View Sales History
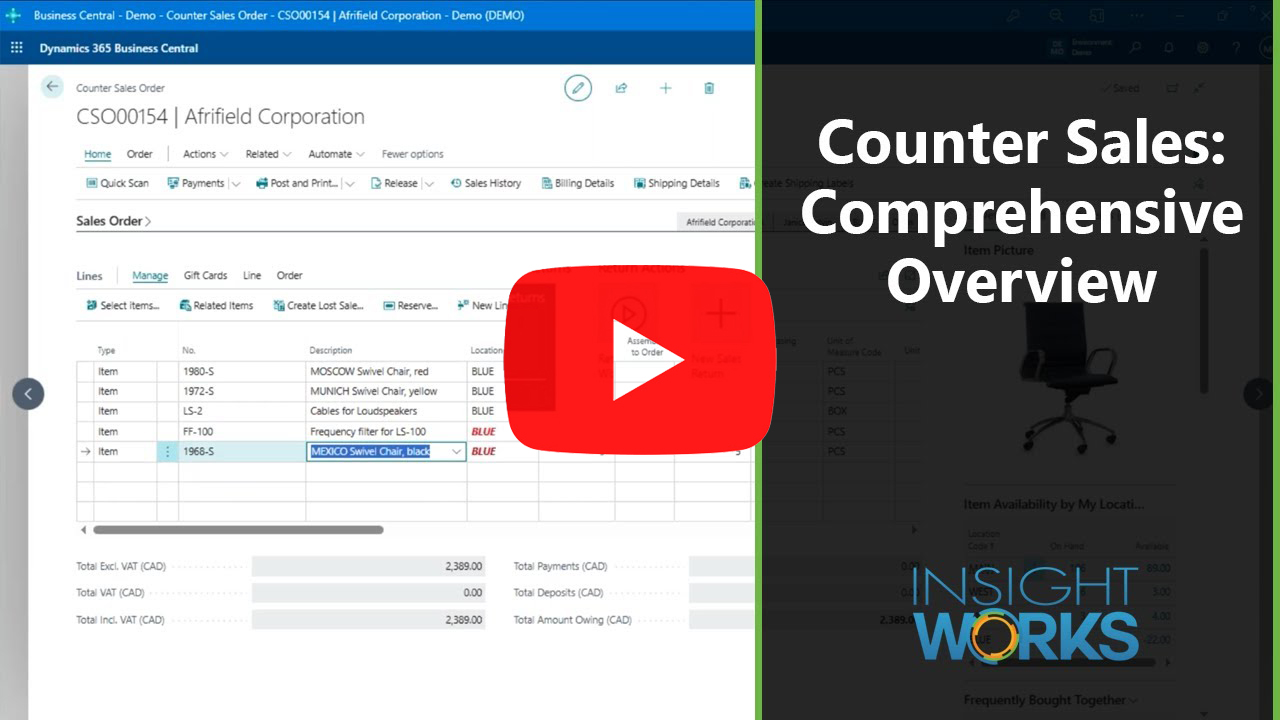The width and height of the screenshot is (1280, 720). pyautogui.click(x=485, y=183)
